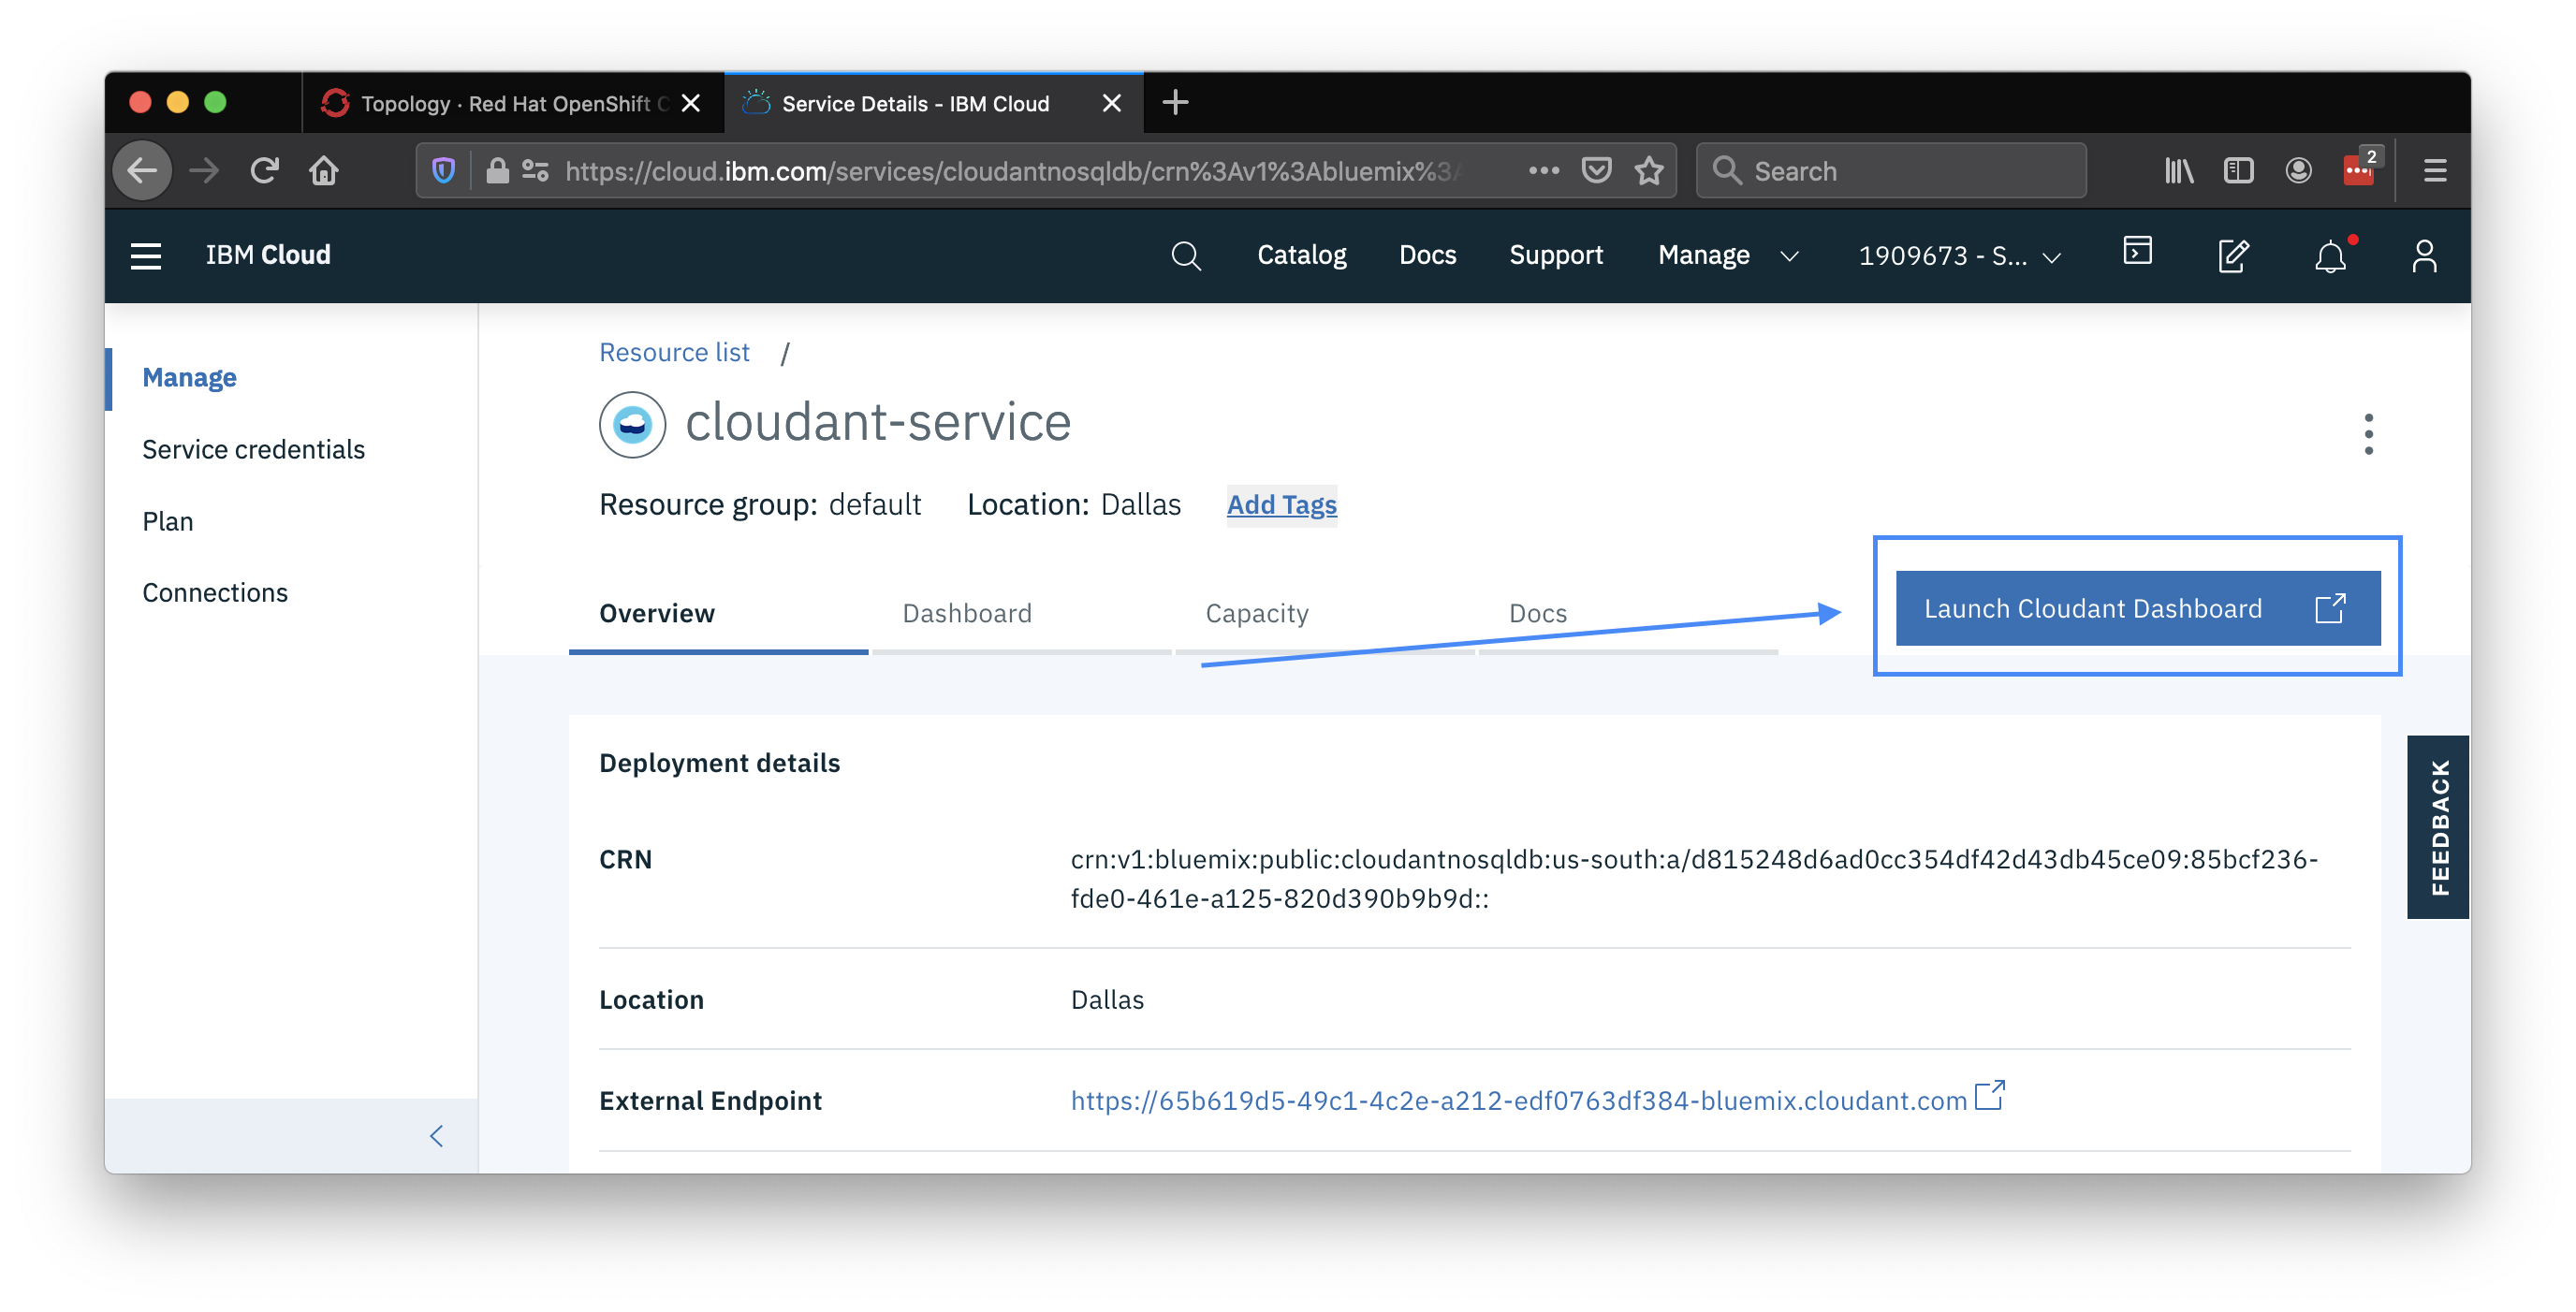
Task: Select Manage in the left sidebar
Action: coord(189,378)
